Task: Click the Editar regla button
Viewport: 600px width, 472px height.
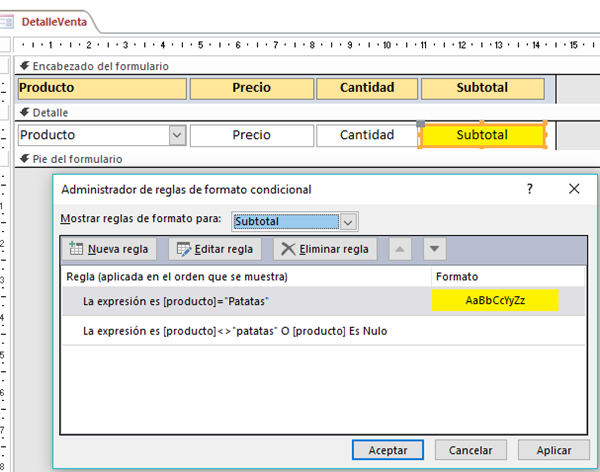Action: [x=216, y=249]
